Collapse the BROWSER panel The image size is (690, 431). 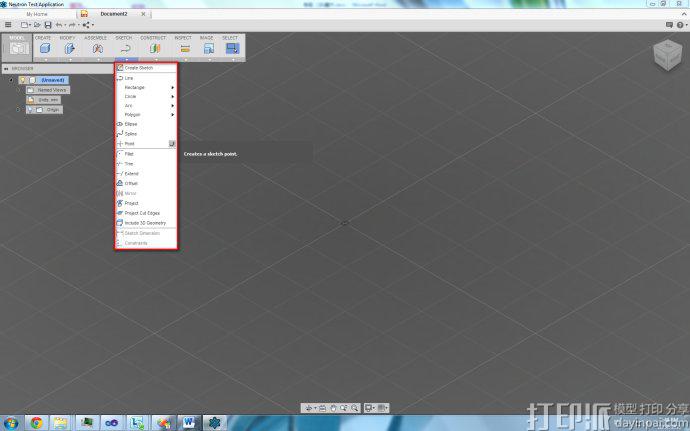point(6,69)
